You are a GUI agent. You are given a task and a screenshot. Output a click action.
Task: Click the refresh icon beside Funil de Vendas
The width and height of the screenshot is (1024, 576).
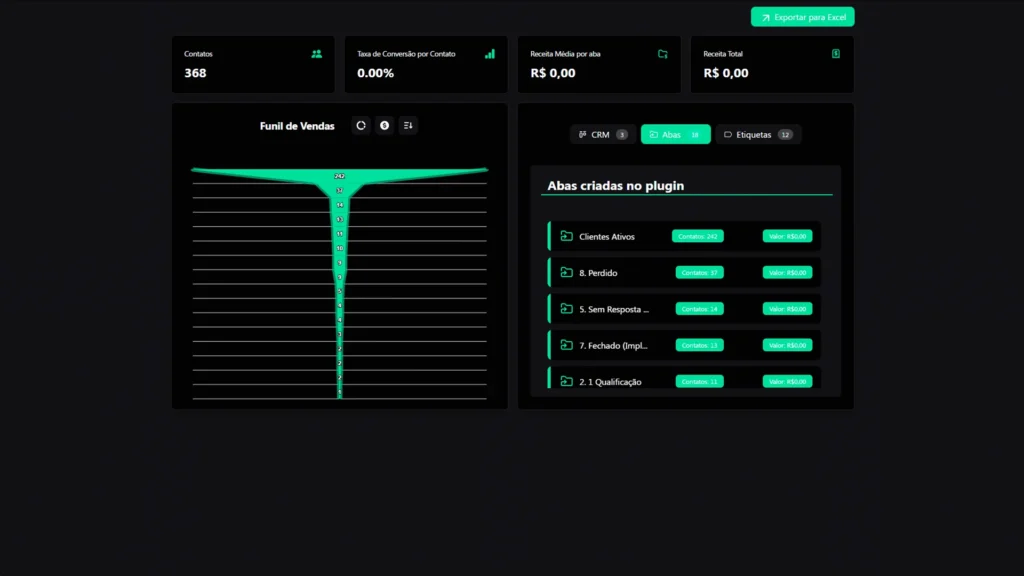click(361, 126)
